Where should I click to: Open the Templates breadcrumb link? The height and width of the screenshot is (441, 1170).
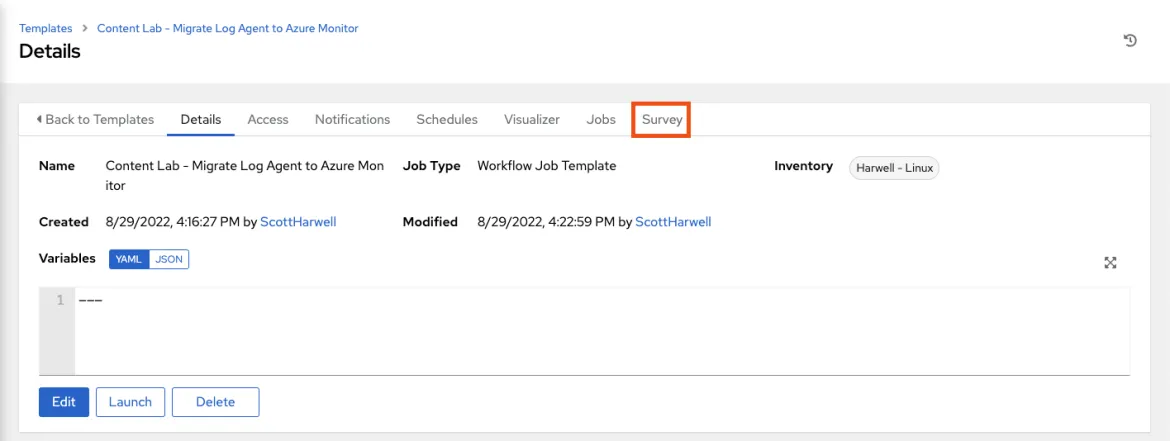(x=46, y=28)
